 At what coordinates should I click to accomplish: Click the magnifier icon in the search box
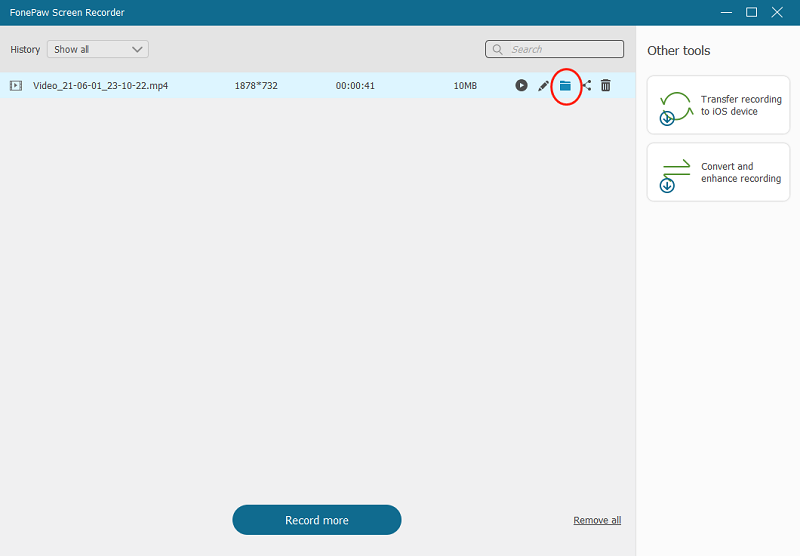click(497, 49)
